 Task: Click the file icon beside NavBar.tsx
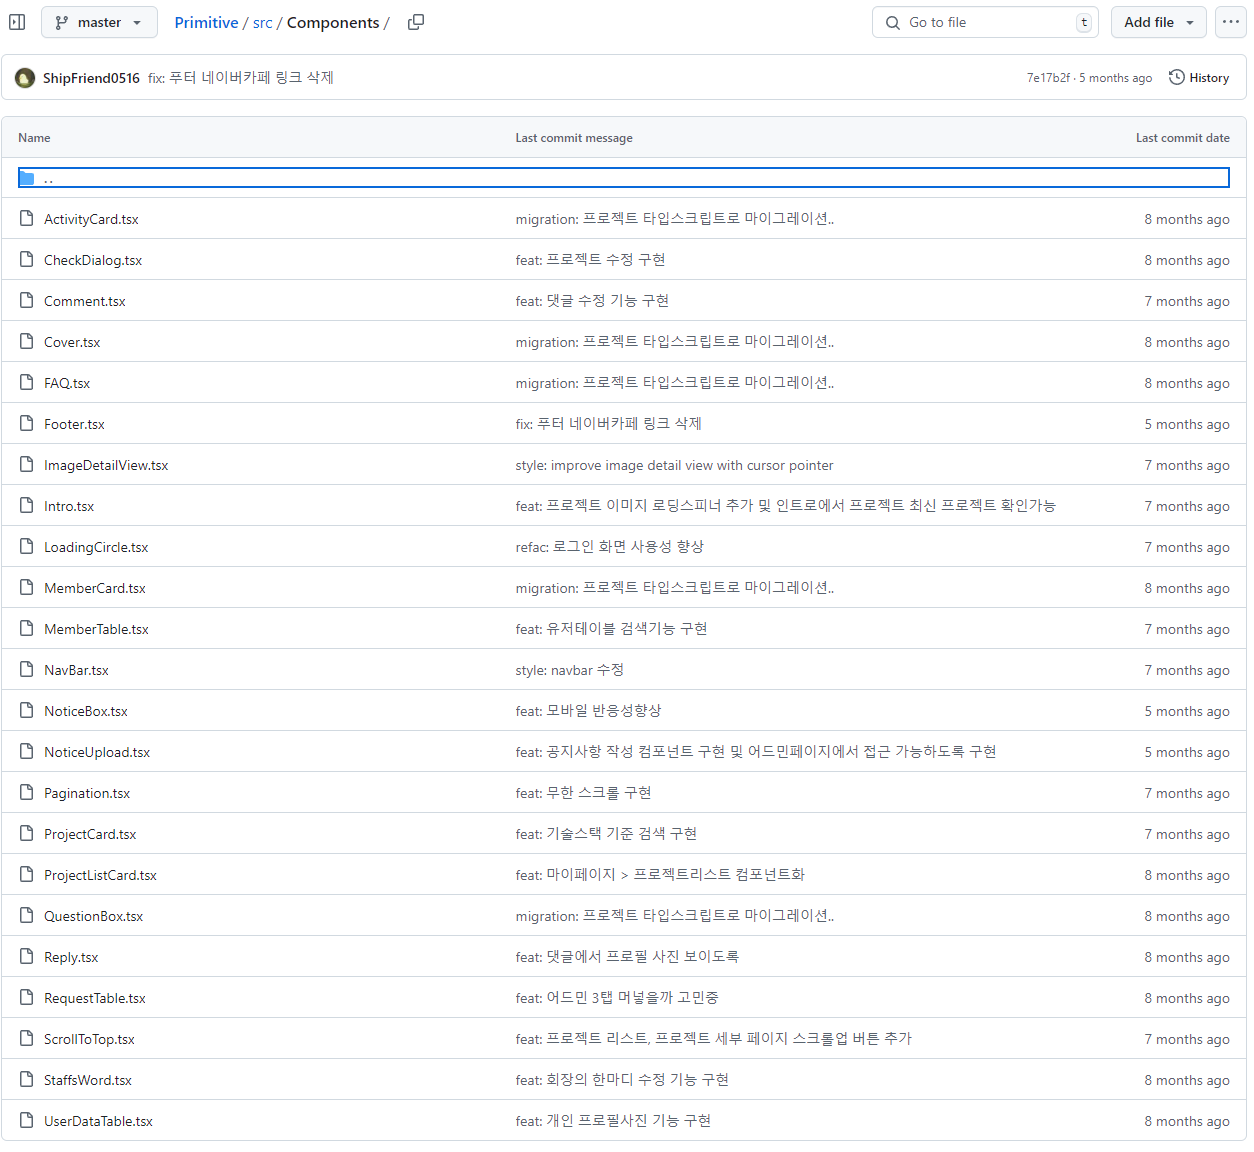click(x=27, y=670)
